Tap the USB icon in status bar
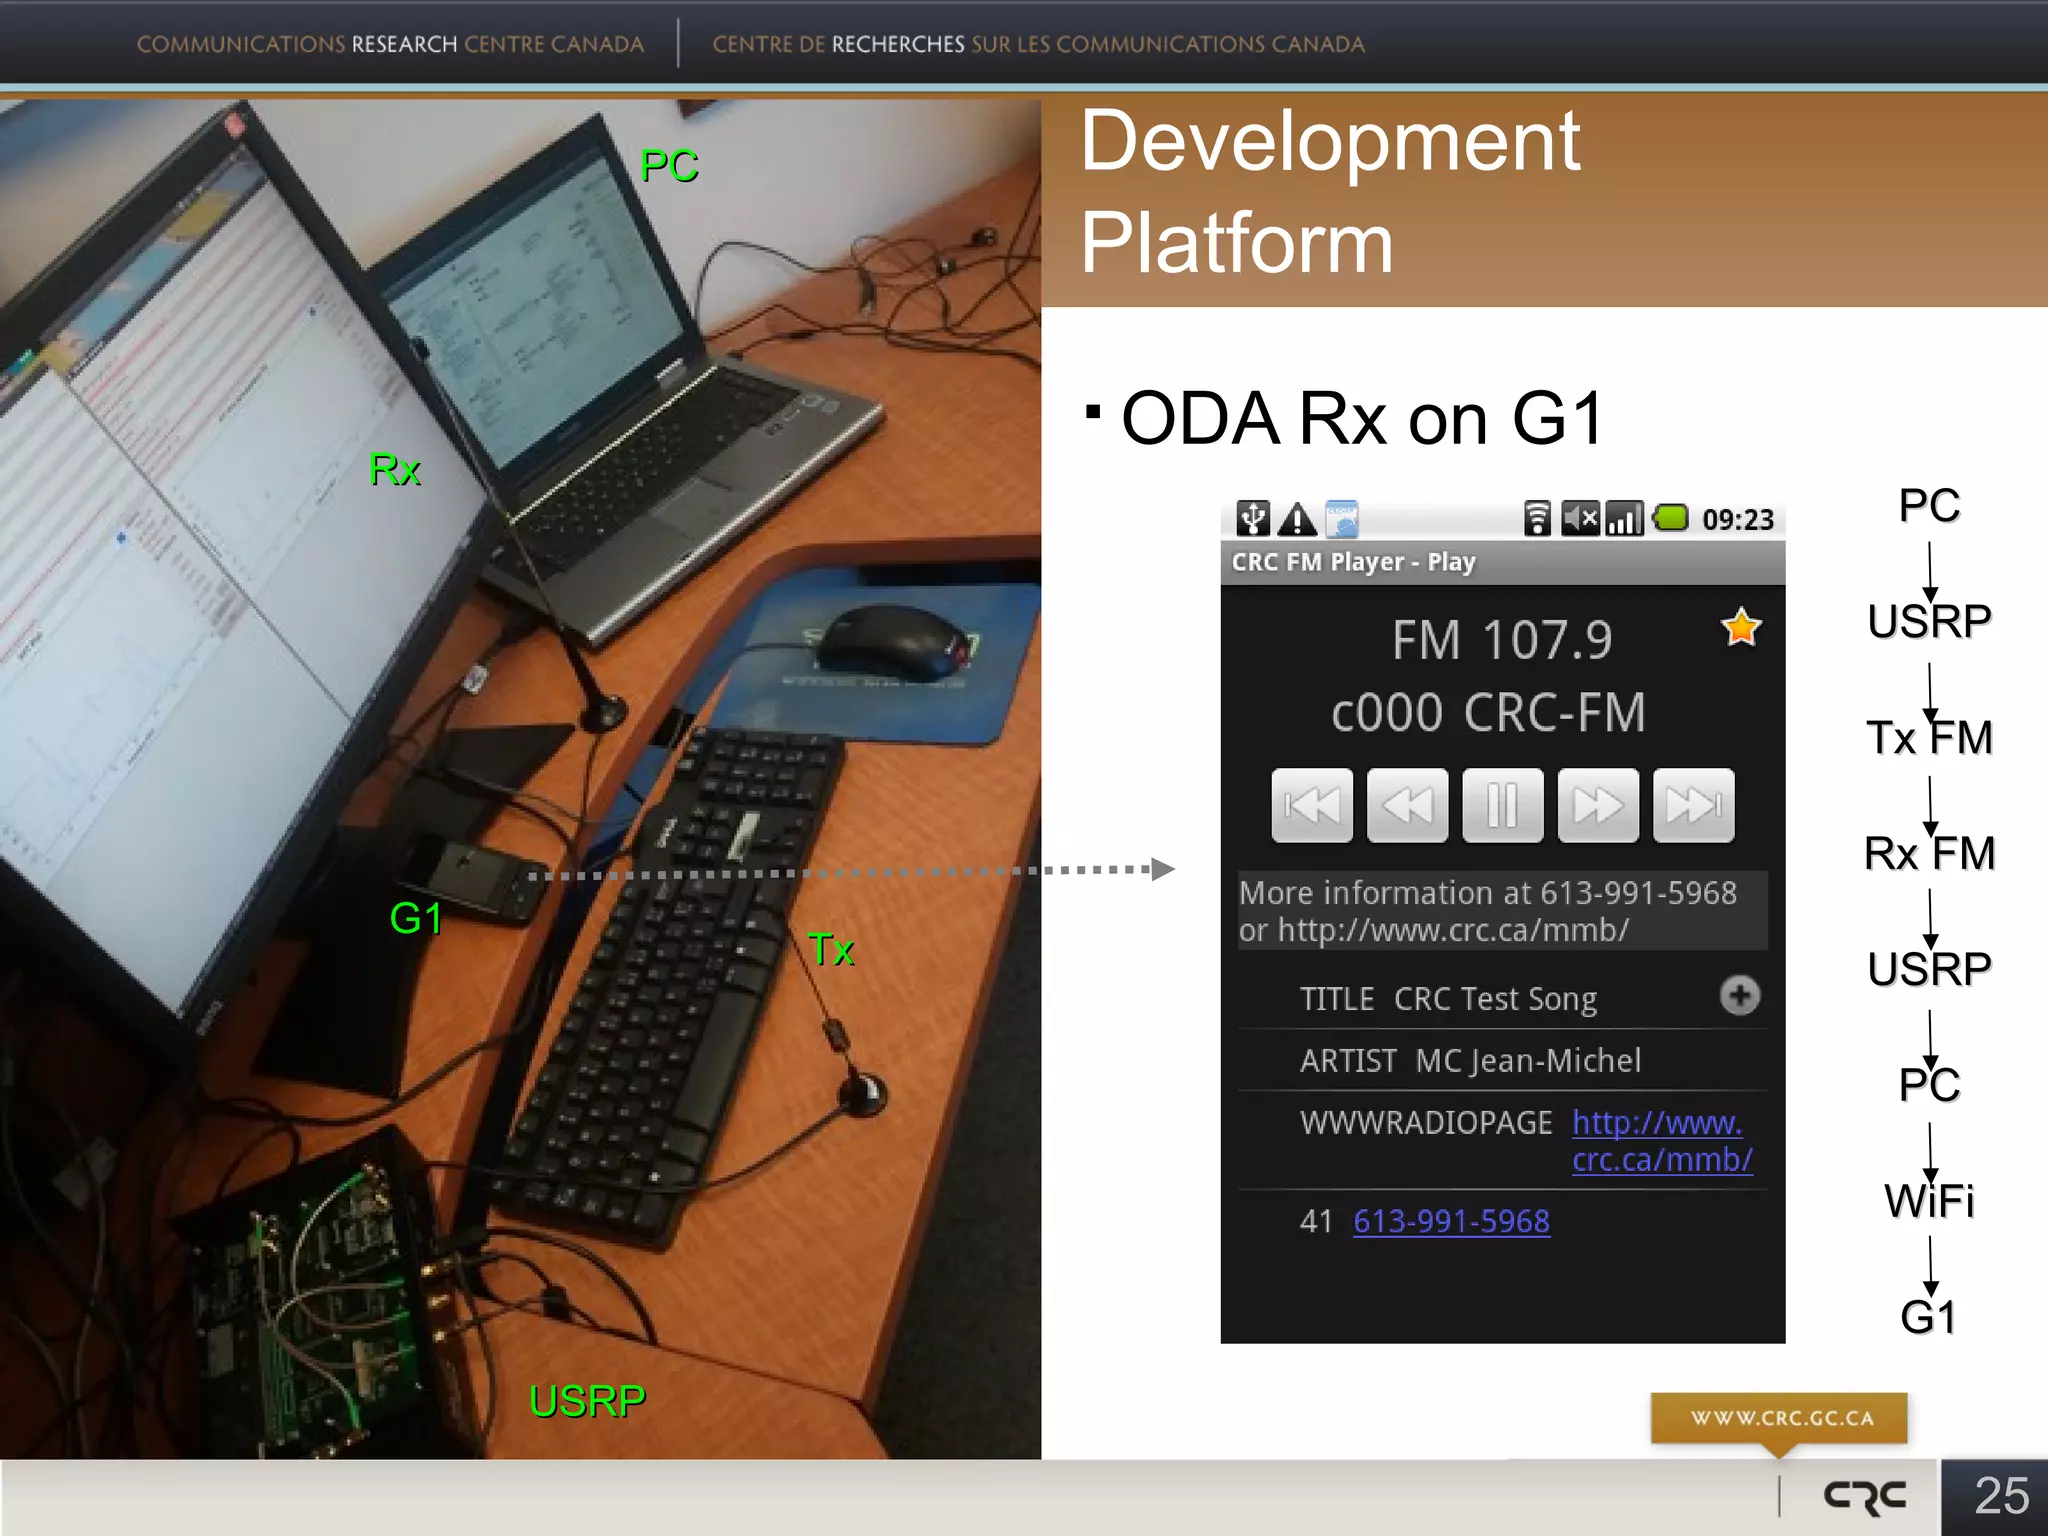Image resolution: width=2048 pixels, height=1536 pixels. click(1253, 519)
